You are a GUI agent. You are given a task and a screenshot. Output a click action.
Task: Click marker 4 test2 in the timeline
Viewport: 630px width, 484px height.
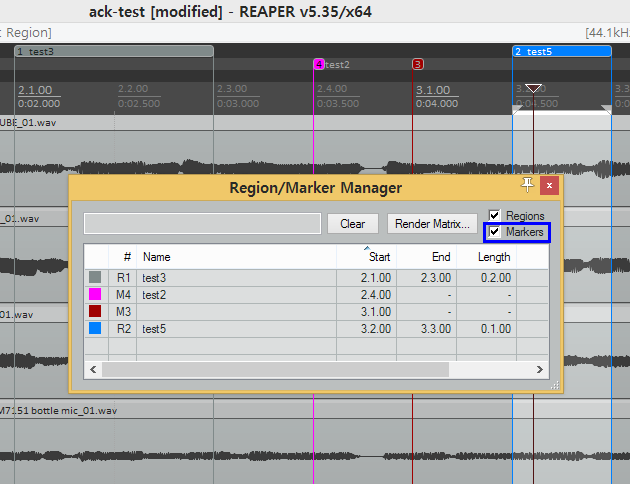(319, 64)
